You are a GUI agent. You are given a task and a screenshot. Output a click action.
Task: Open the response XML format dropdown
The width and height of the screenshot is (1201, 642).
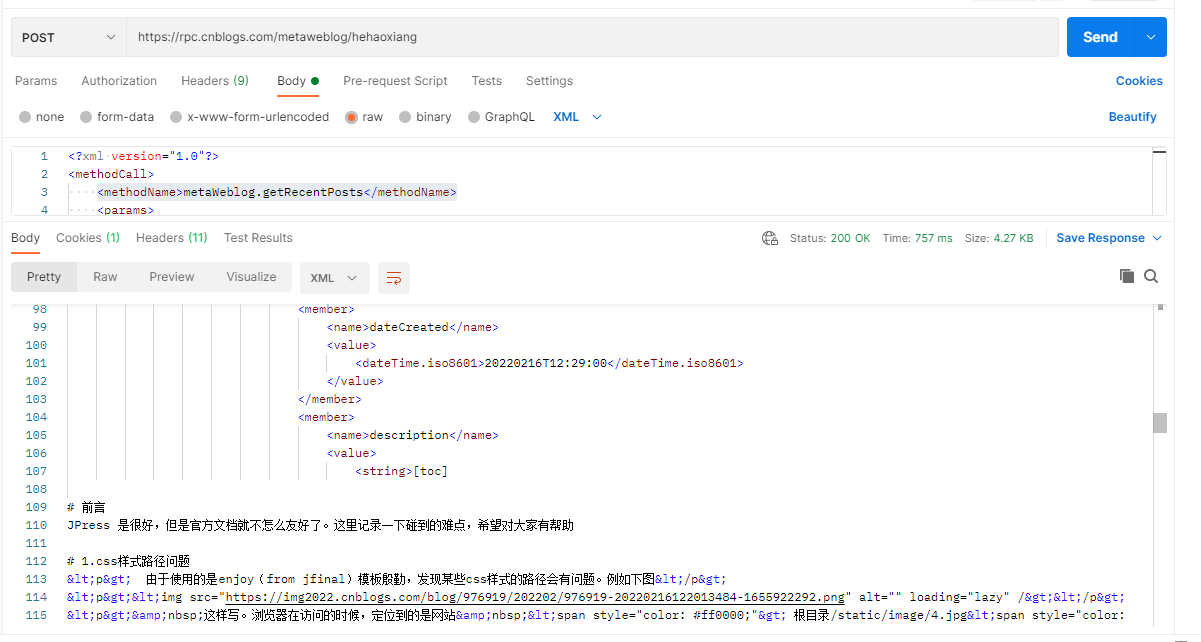[x=334, y=277]
